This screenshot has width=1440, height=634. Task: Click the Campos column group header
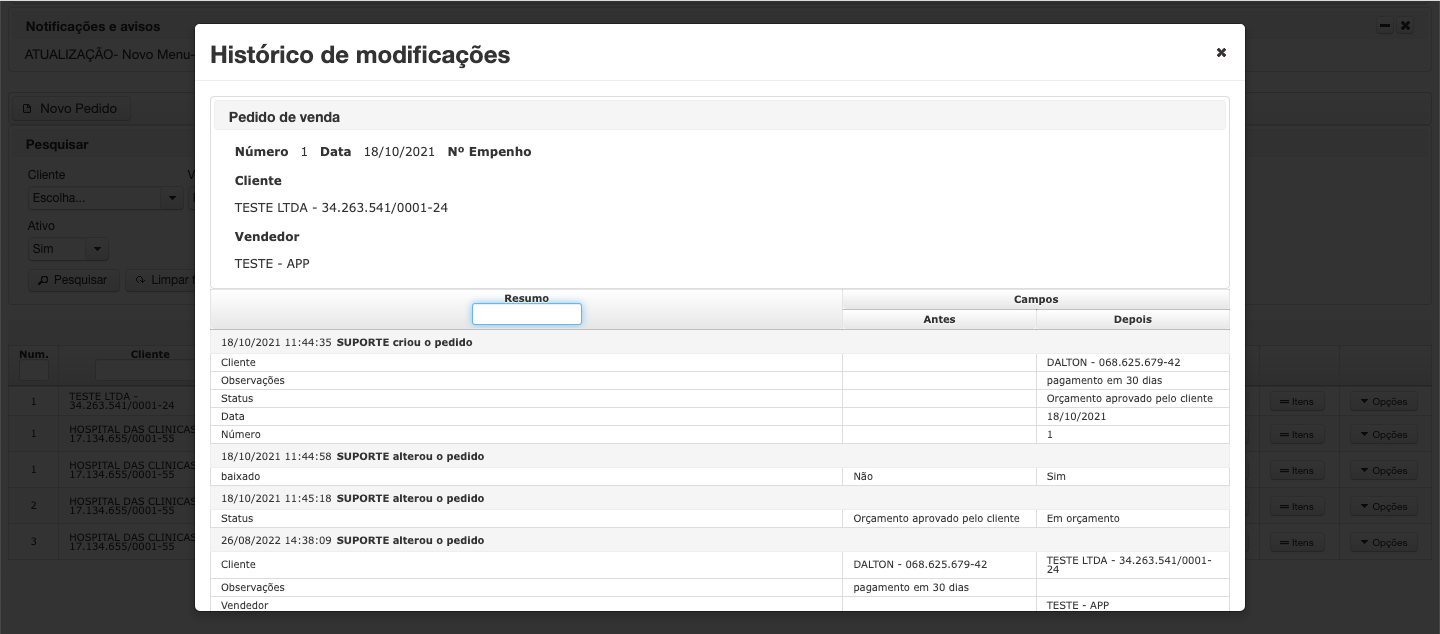click(1036, 299)
